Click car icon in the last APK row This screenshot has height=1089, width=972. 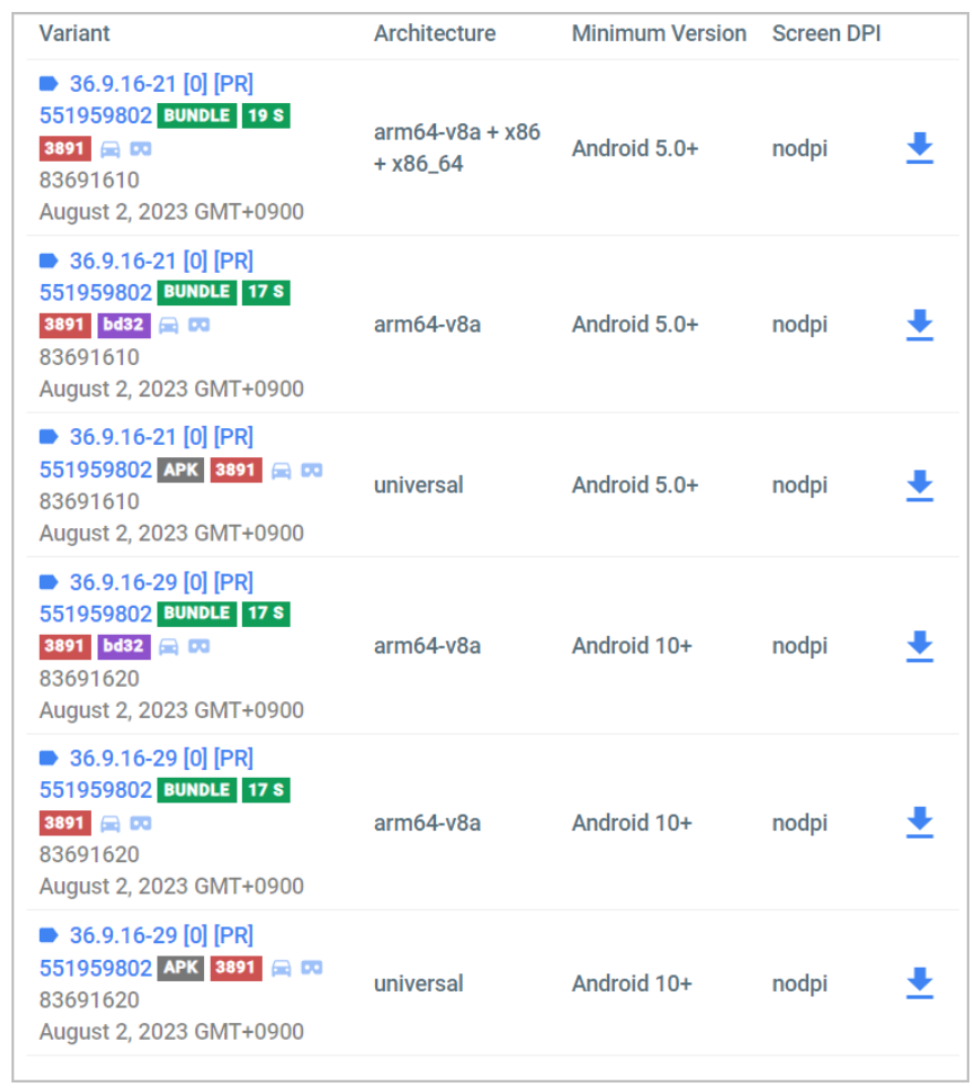click(281, 967)
